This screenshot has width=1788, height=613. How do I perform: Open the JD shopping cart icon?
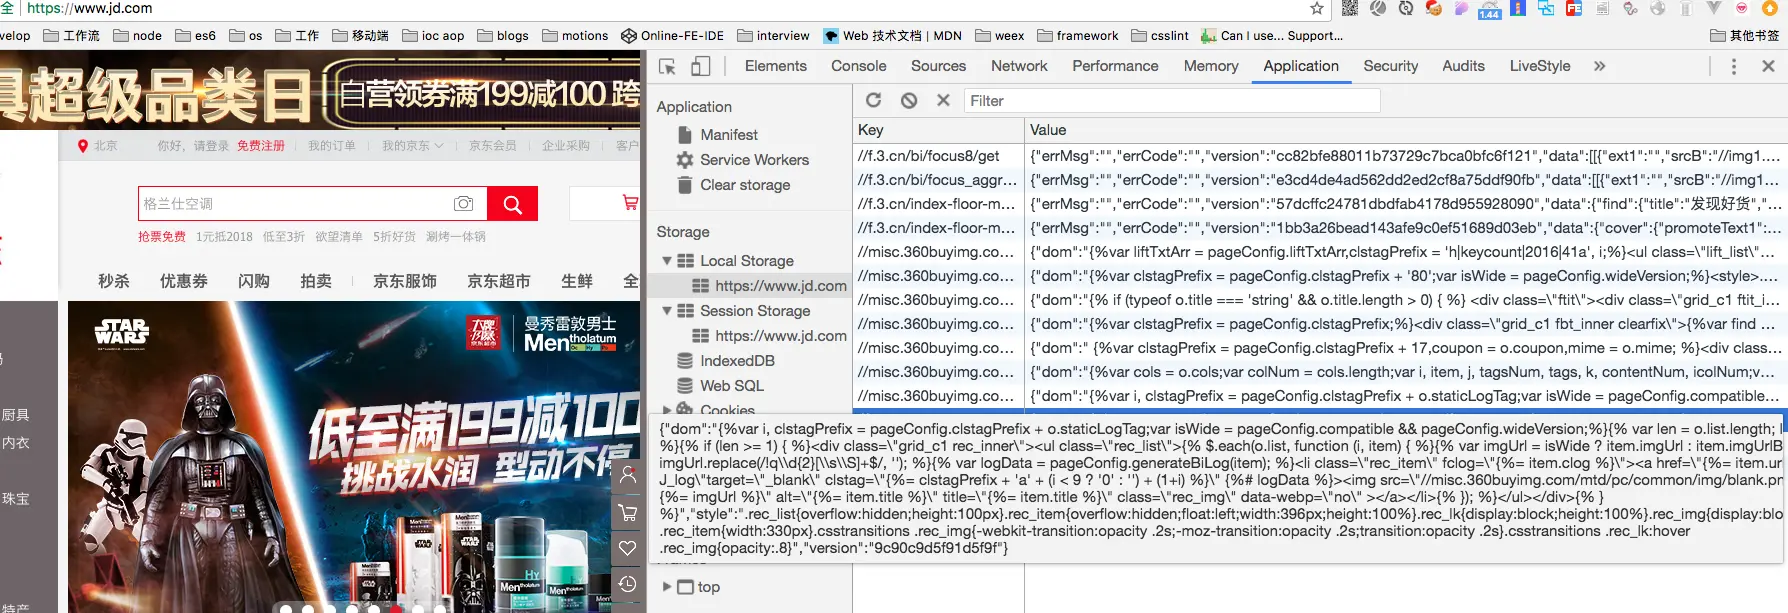[x=630, y=203]
